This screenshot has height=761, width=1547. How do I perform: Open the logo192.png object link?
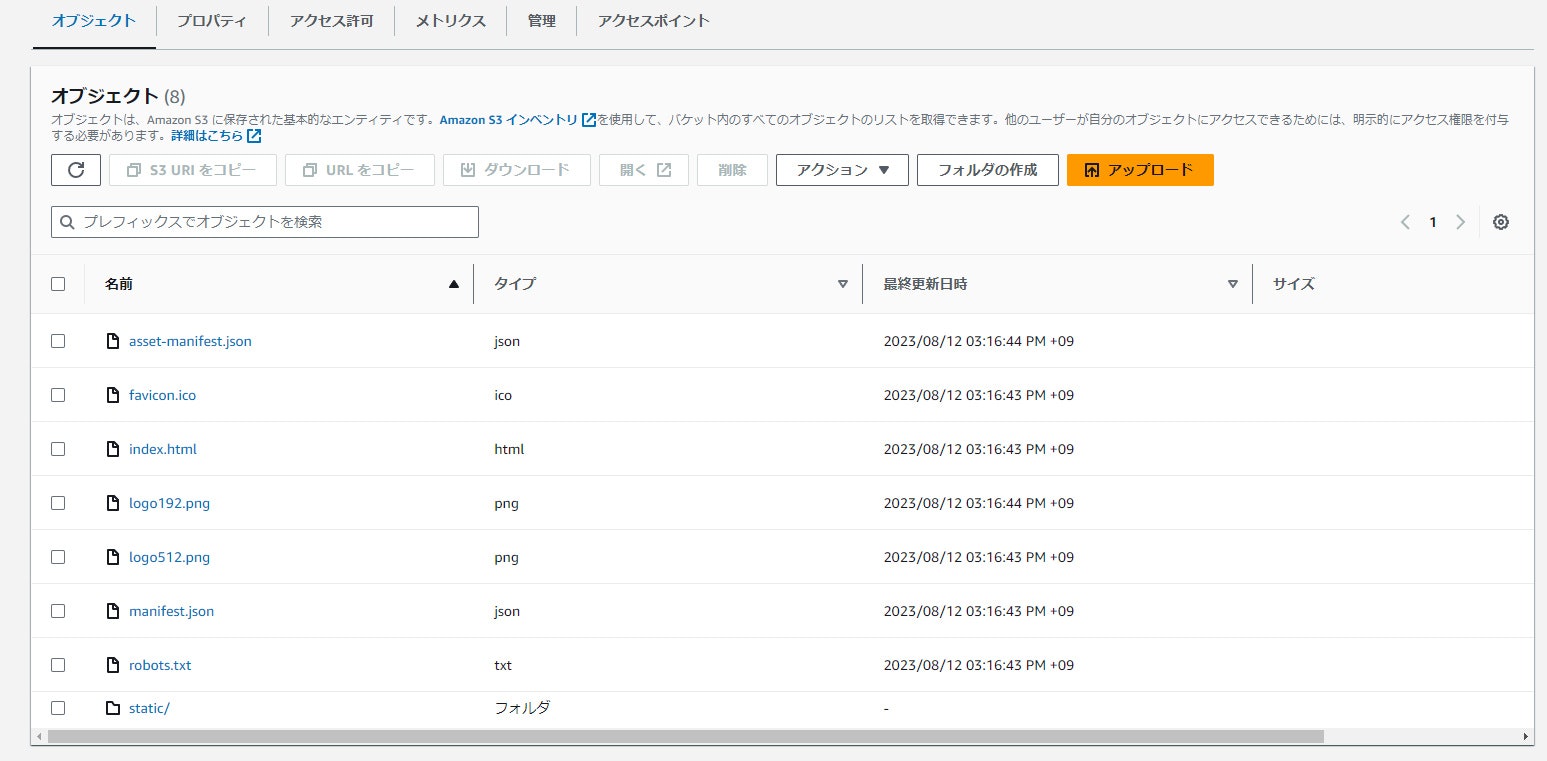point(169,503)
